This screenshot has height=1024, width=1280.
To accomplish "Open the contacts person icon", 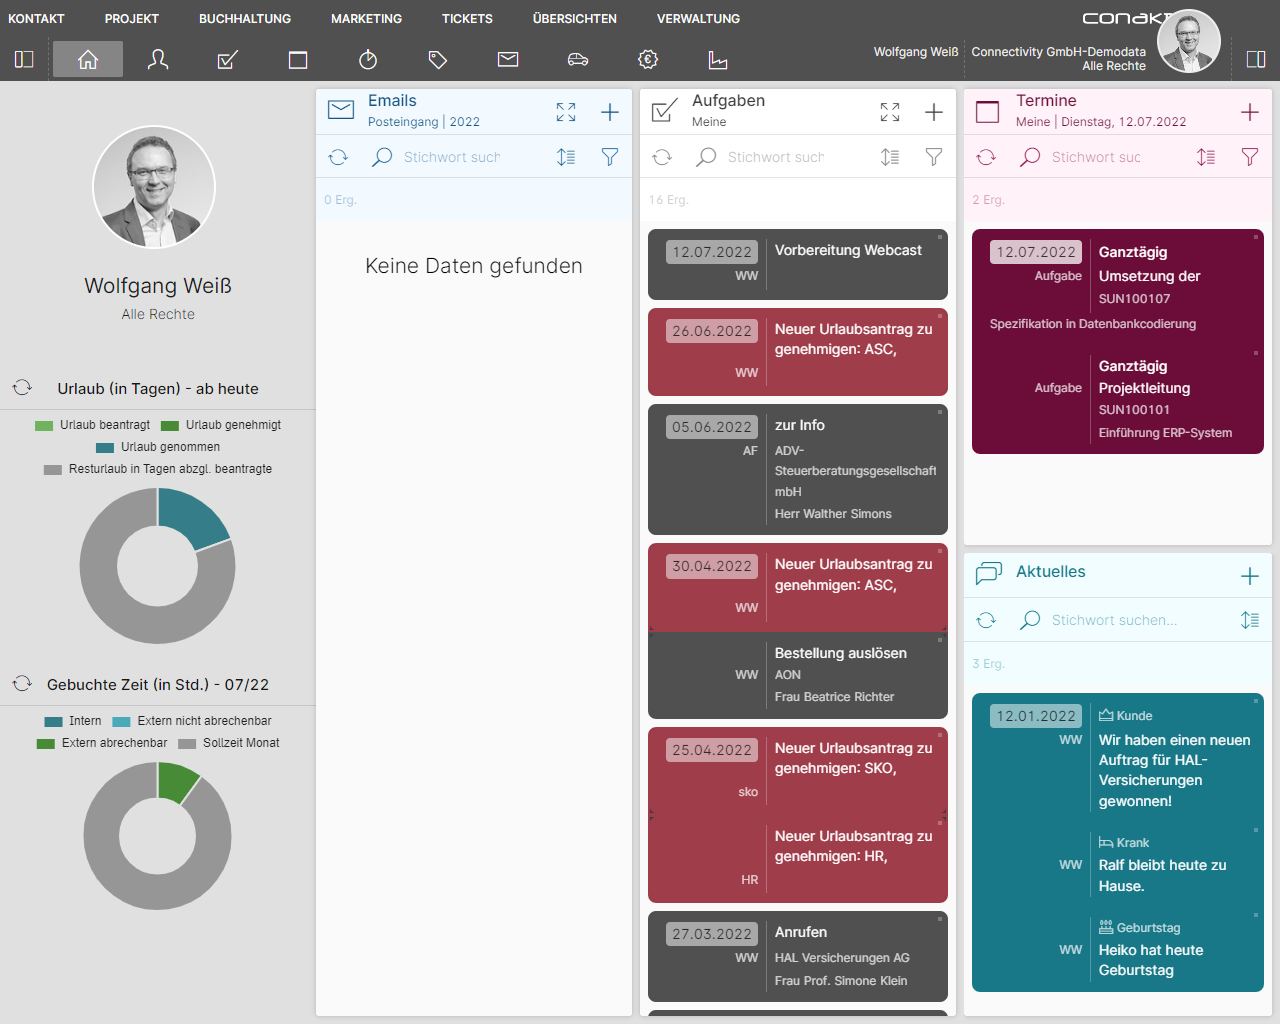I will [158, 60].
